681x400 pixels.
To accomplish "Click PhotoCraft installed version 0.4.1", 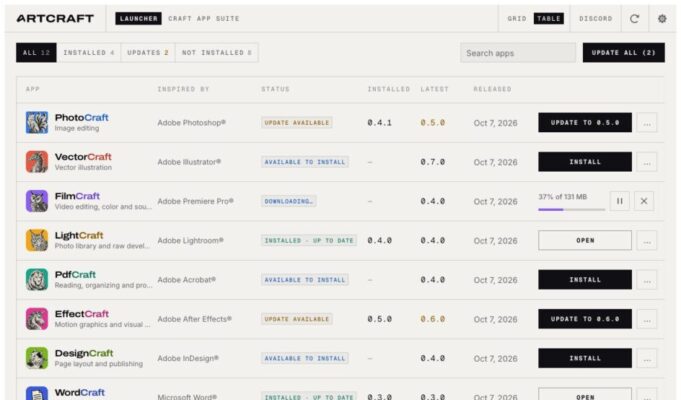I will 380,123.
